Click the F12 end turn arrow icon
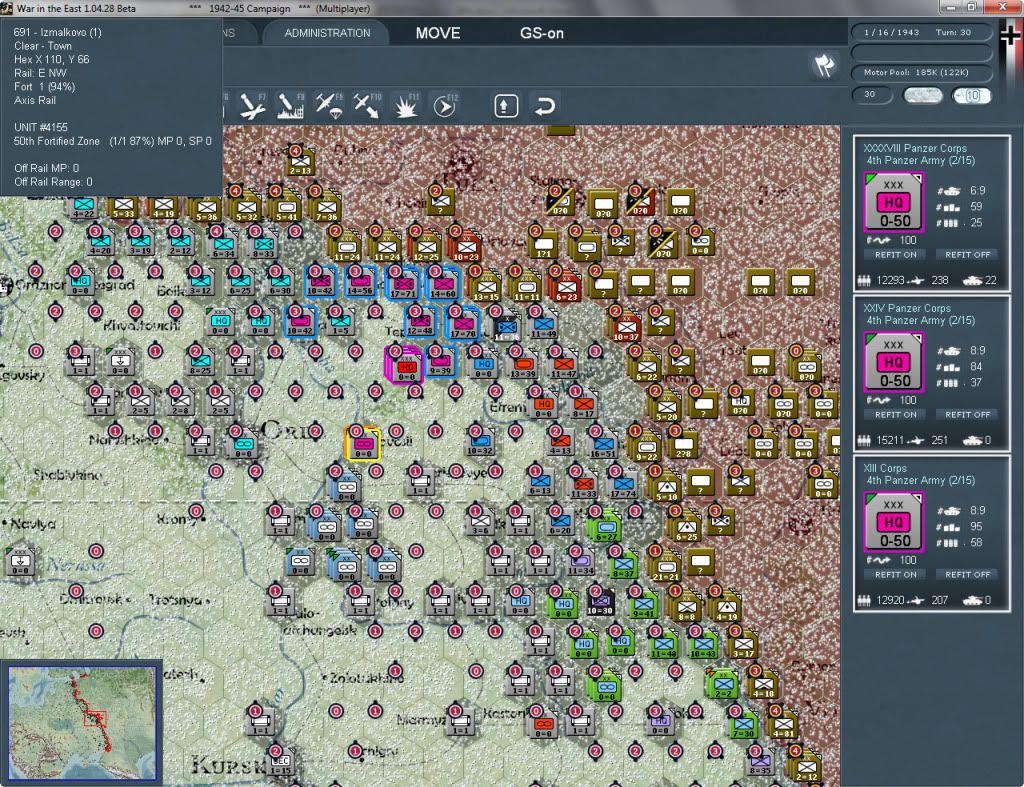This screenshot has height=787, width=1024. tap(445, 106)
